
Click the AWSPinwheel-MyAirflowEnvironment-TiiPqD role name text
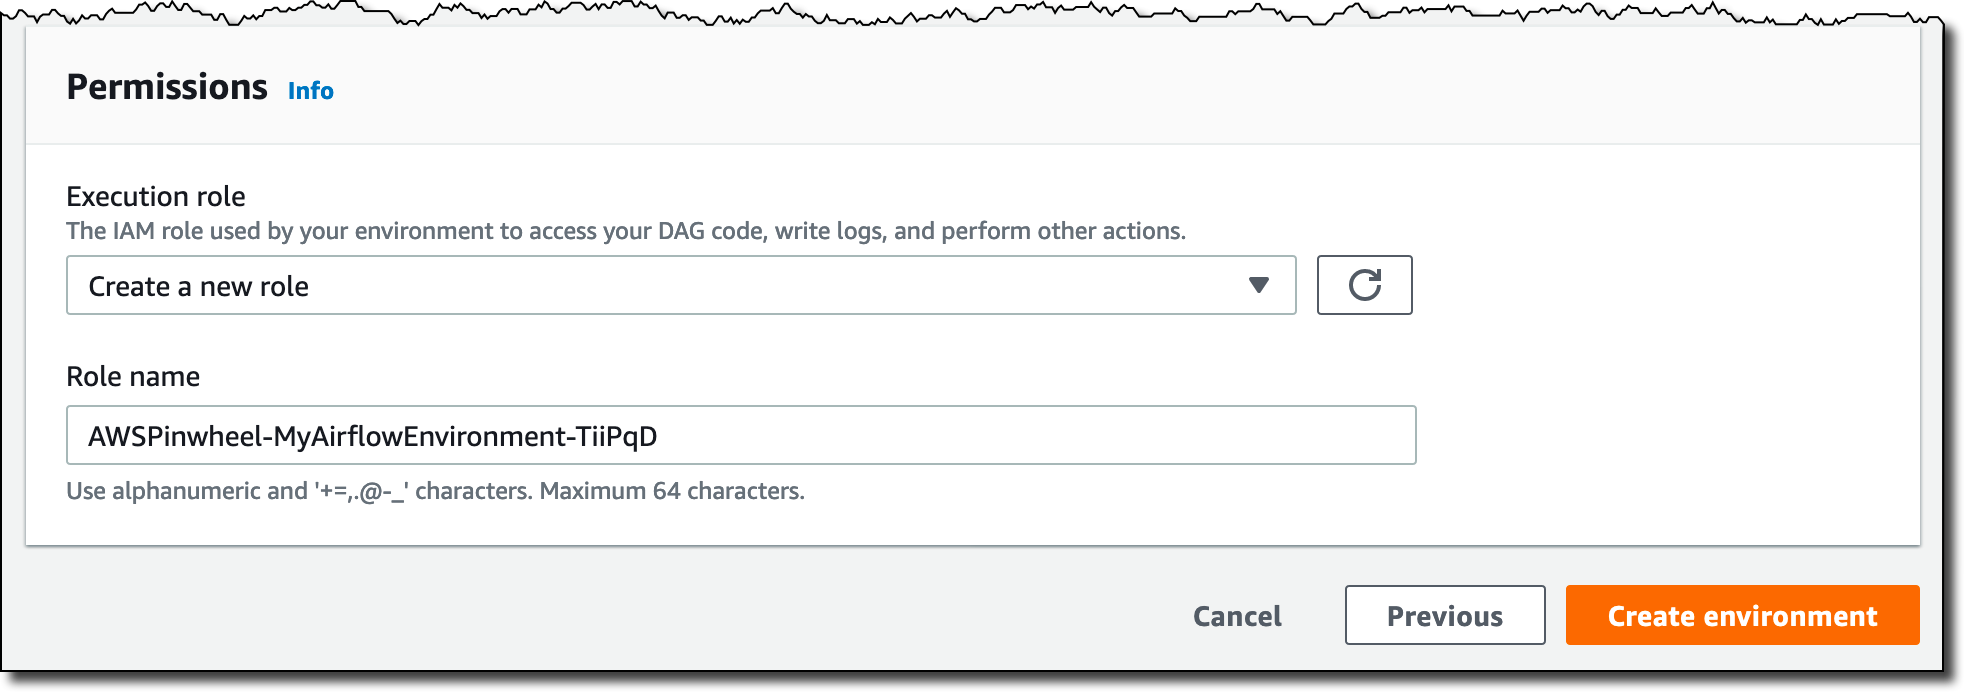(372, 436)
